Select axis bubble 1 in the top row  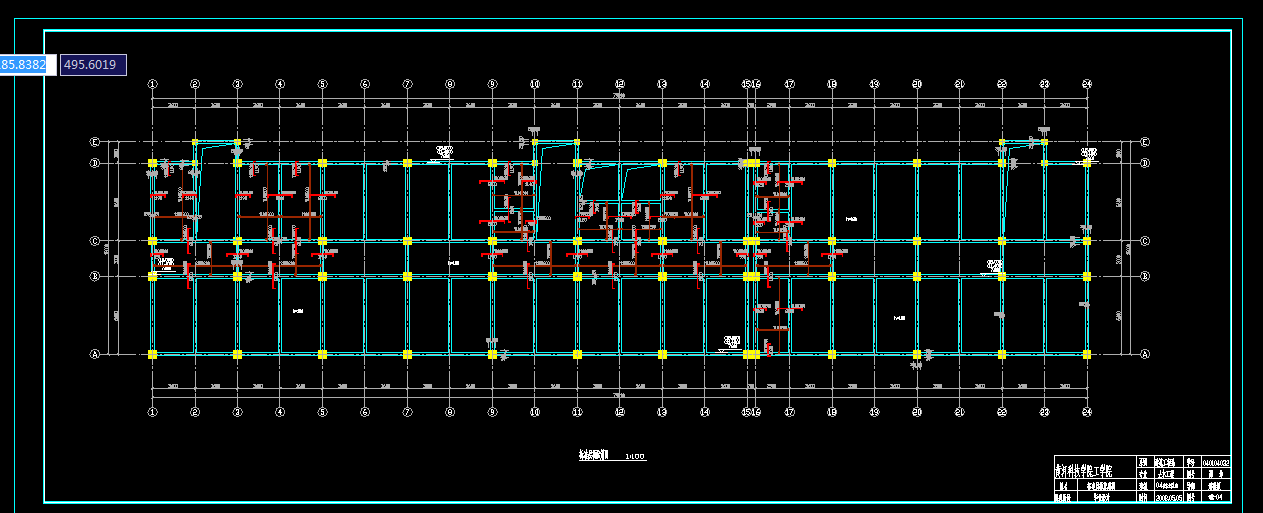pyautogui.click(x=152, y=85)
